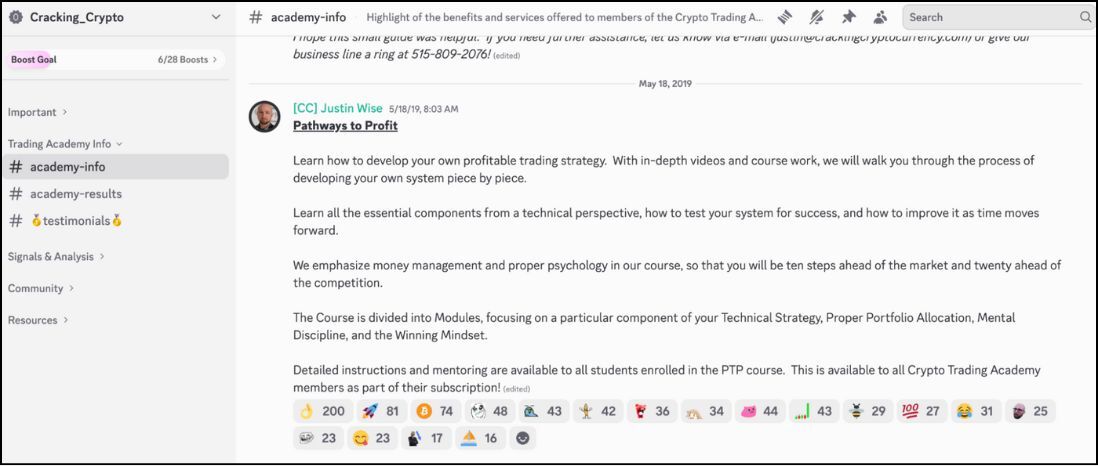Open the Cracking_Crypto server dropdown
The image size is (1098, 466).
click(216, 17)
